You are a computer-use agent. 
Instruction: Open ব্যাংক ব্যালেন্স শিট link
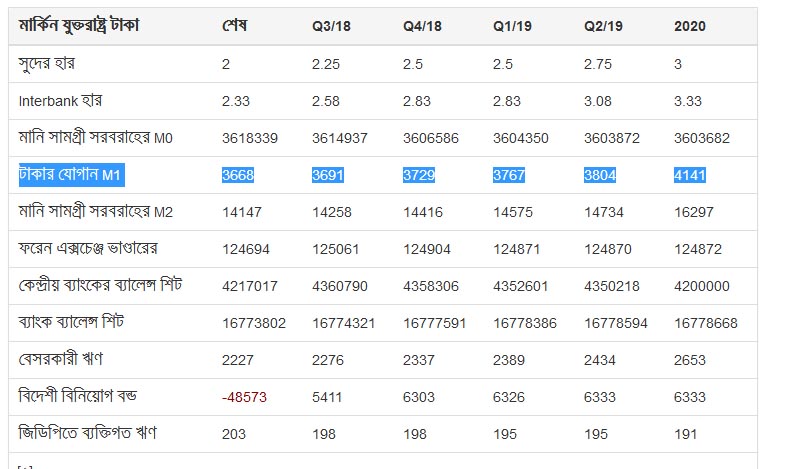coord(71,322)
